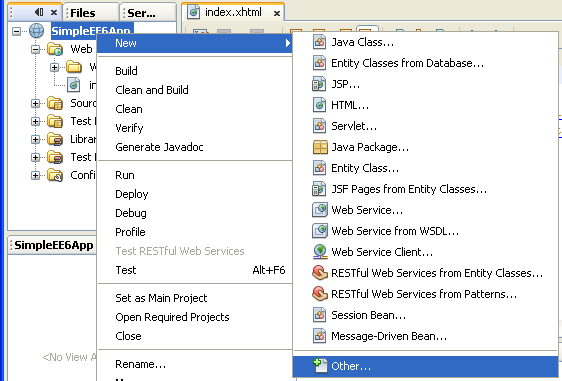Screen dimensions: 562x381
Task: Click the minimize panel icon in Projects tab
Action: (x=39, y=13)
